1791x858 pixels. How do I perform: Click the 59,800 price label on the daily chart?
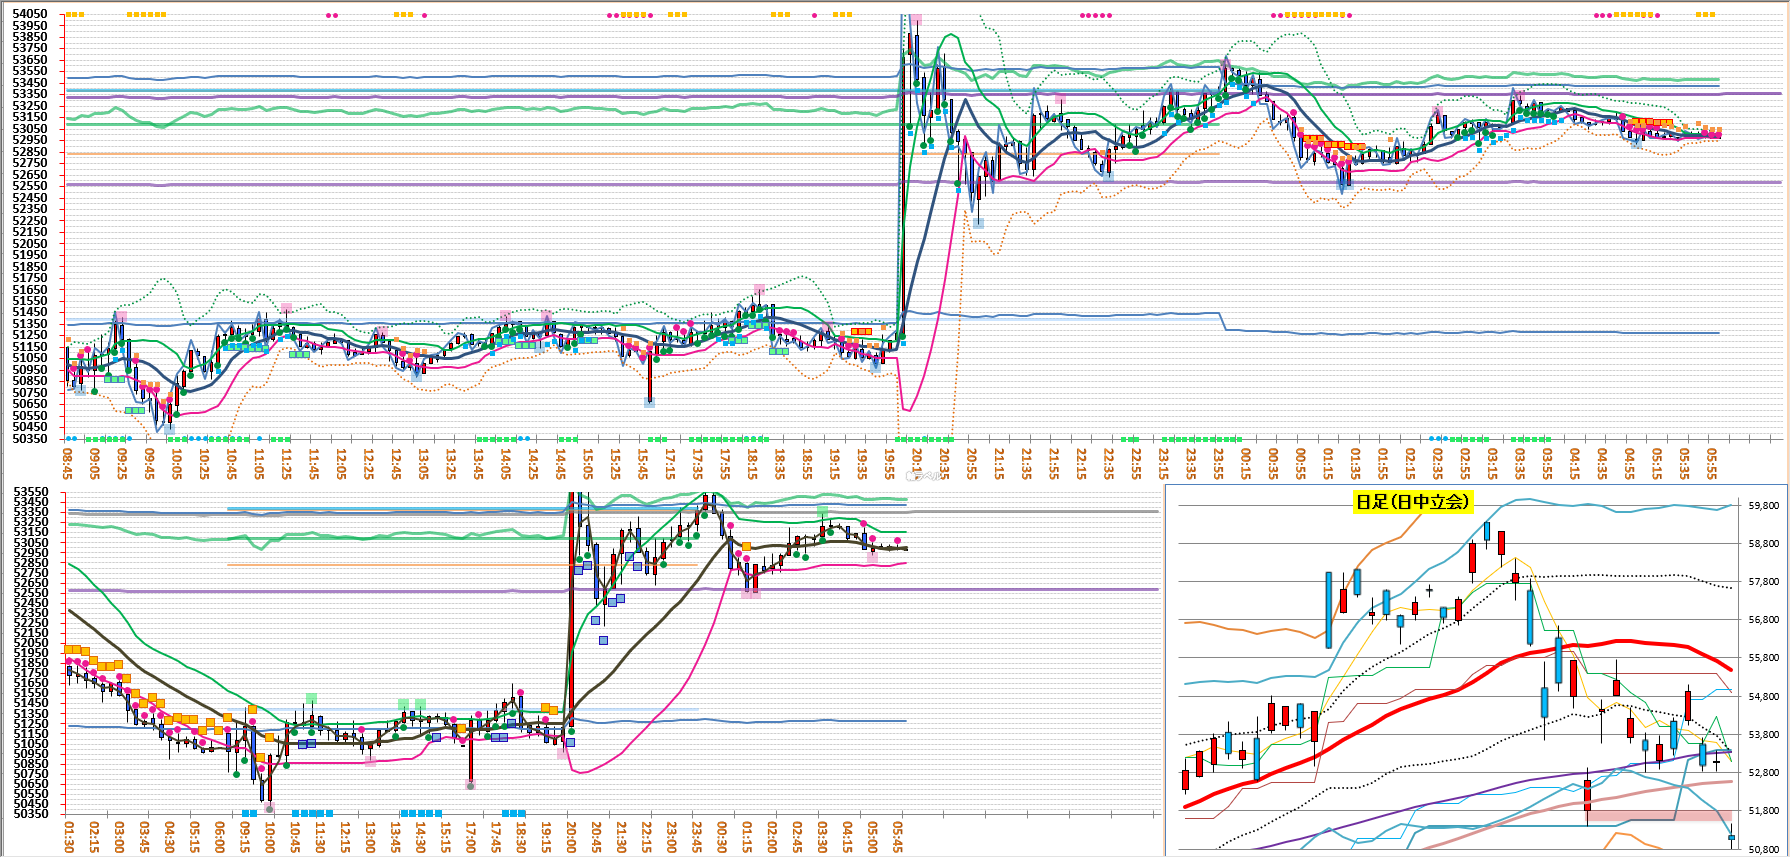(1763, 506)
